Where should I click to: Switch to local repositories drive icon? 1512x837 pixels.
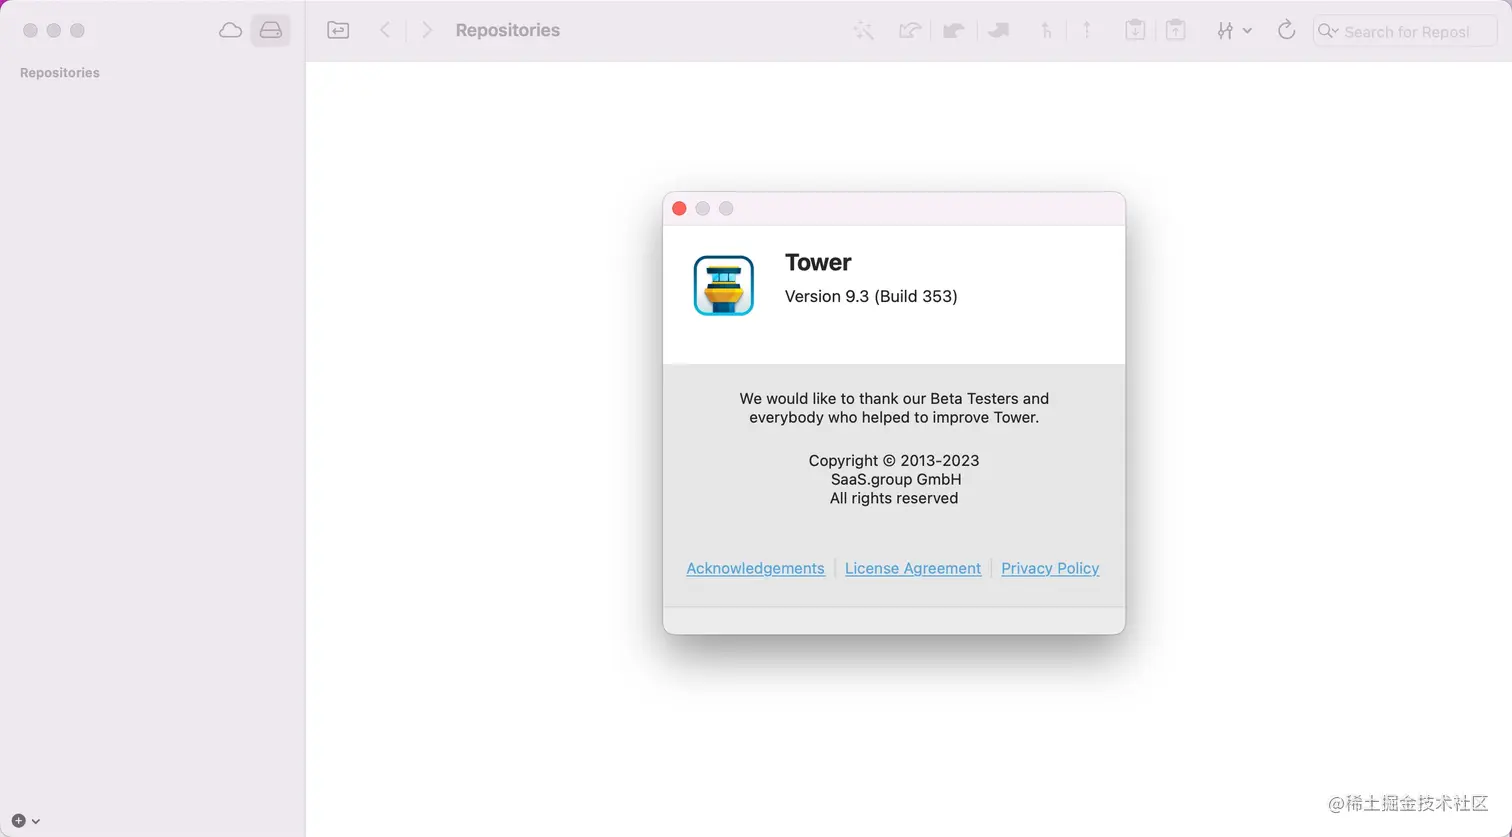(x=270, y=30)
